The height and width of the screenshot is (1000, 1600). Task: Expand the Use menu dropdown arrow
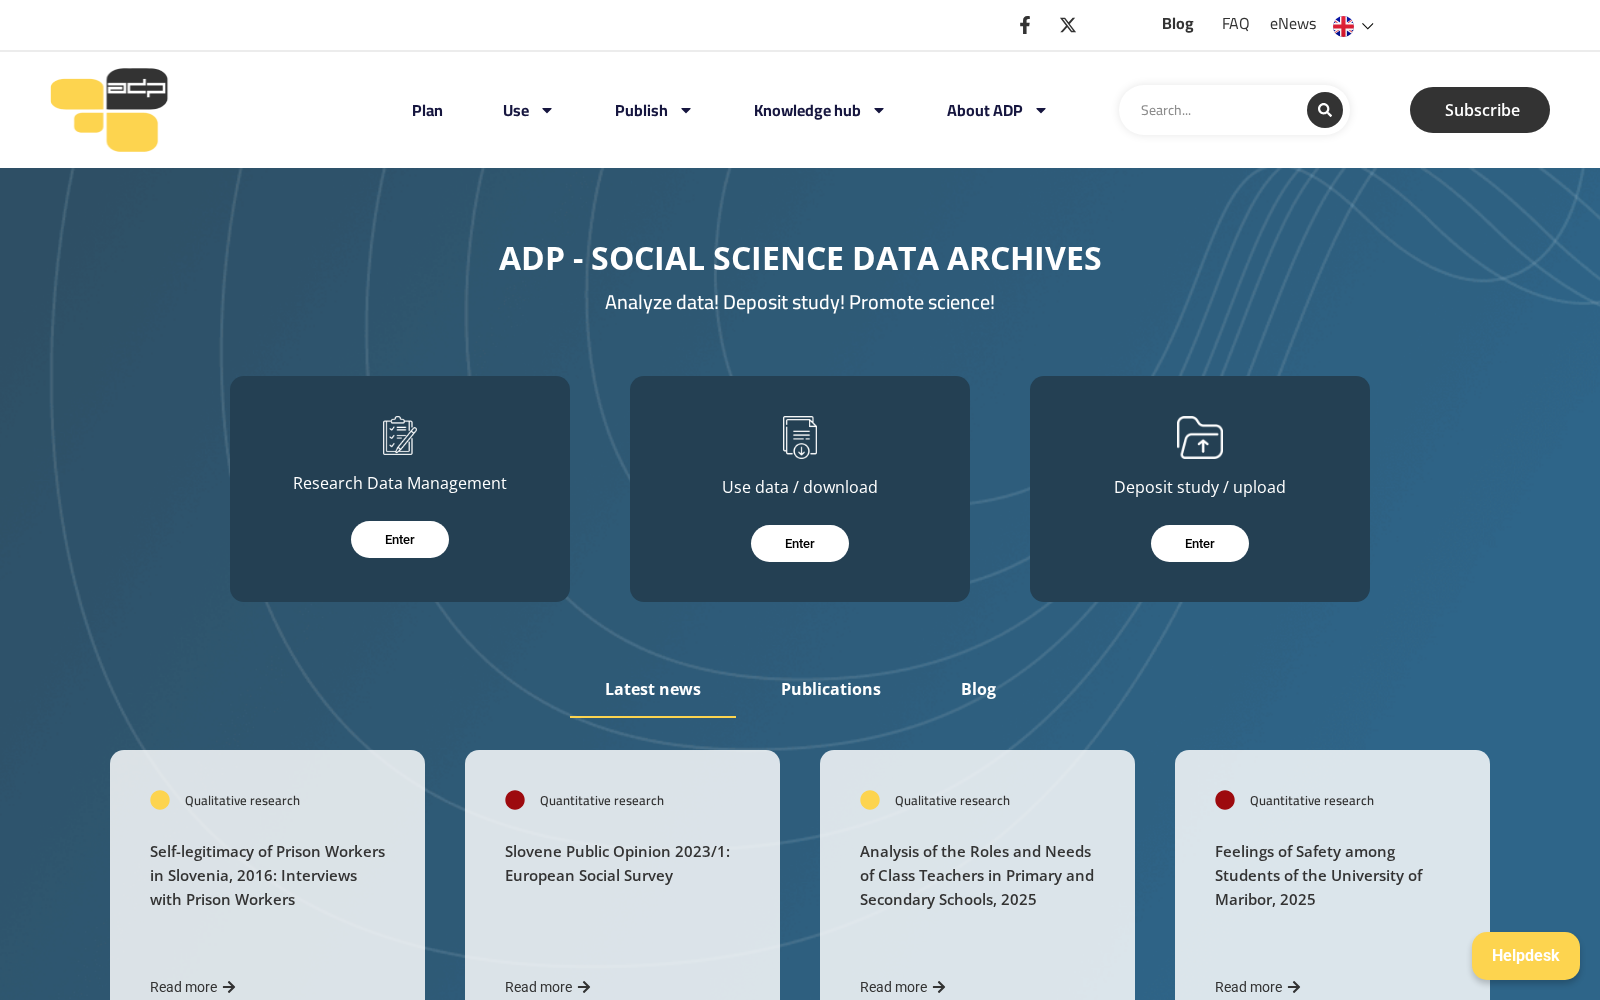pyautogui.click(x=547, y=111)
